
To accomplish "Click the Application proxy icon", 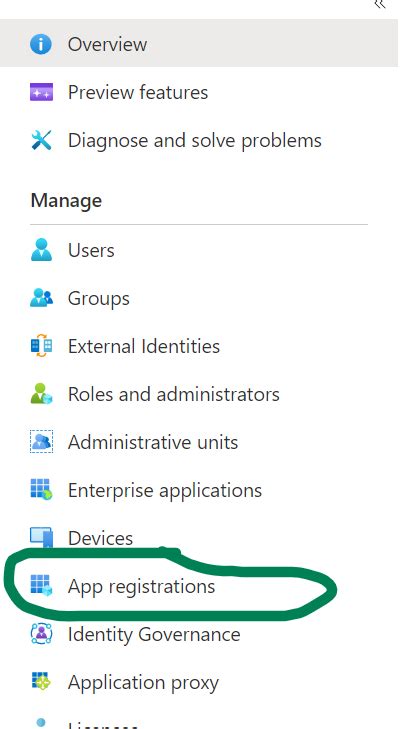I will point(41,681).
